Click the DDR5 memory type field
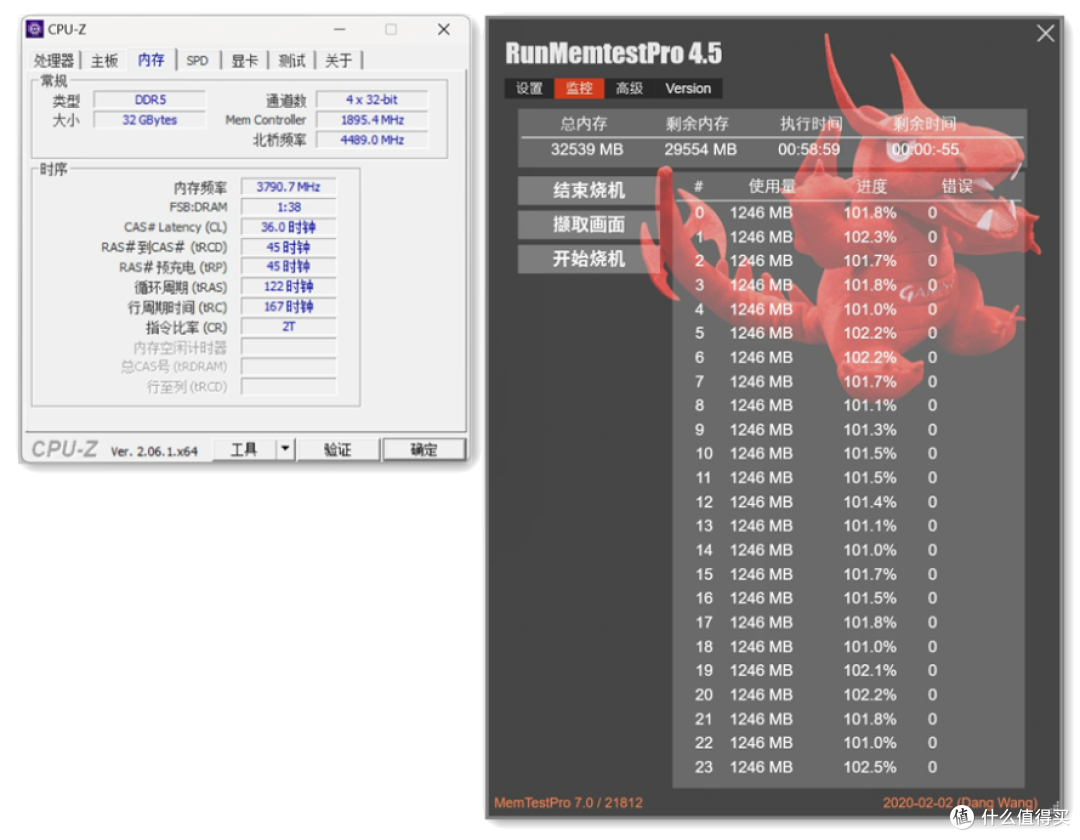The height and width of the screenshot is (840, 1080). click(149, 100)
